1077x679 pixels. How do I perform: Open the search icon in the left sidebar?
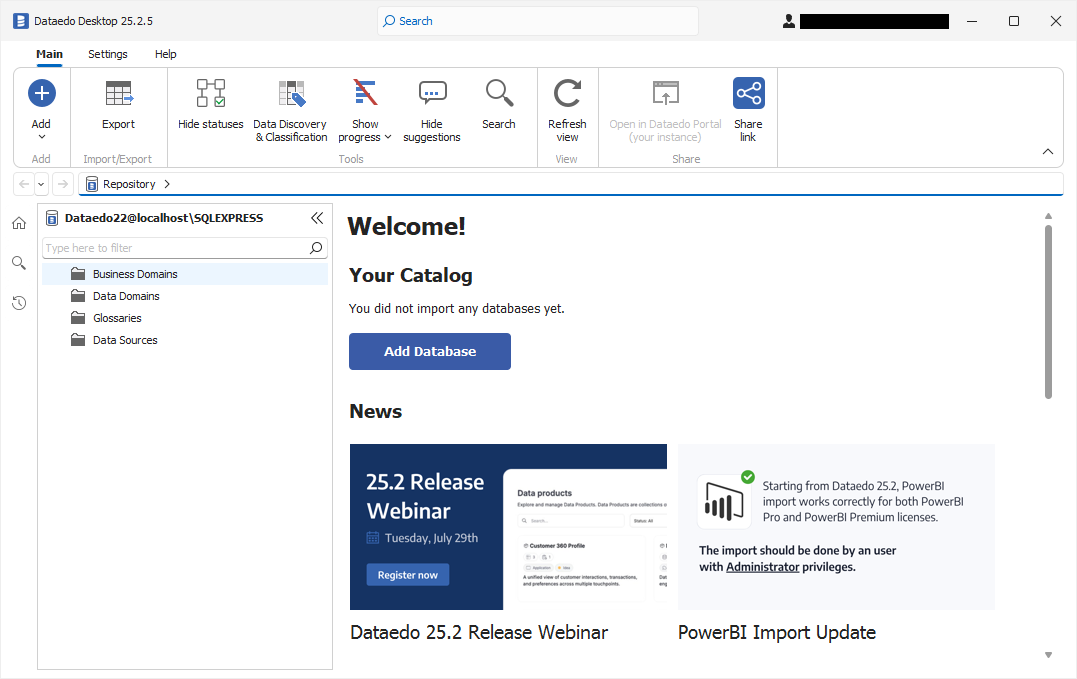pos(19,263)
